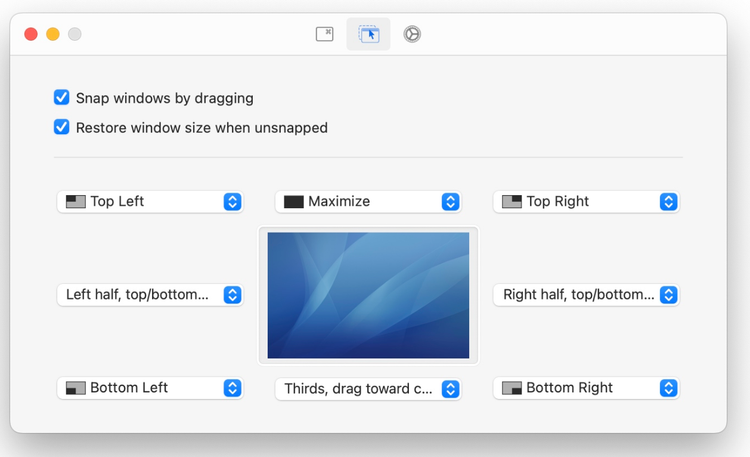Select the snap areas toolbar icon
The height and width of the screenshot is (457, 750).
pos(369,34)
